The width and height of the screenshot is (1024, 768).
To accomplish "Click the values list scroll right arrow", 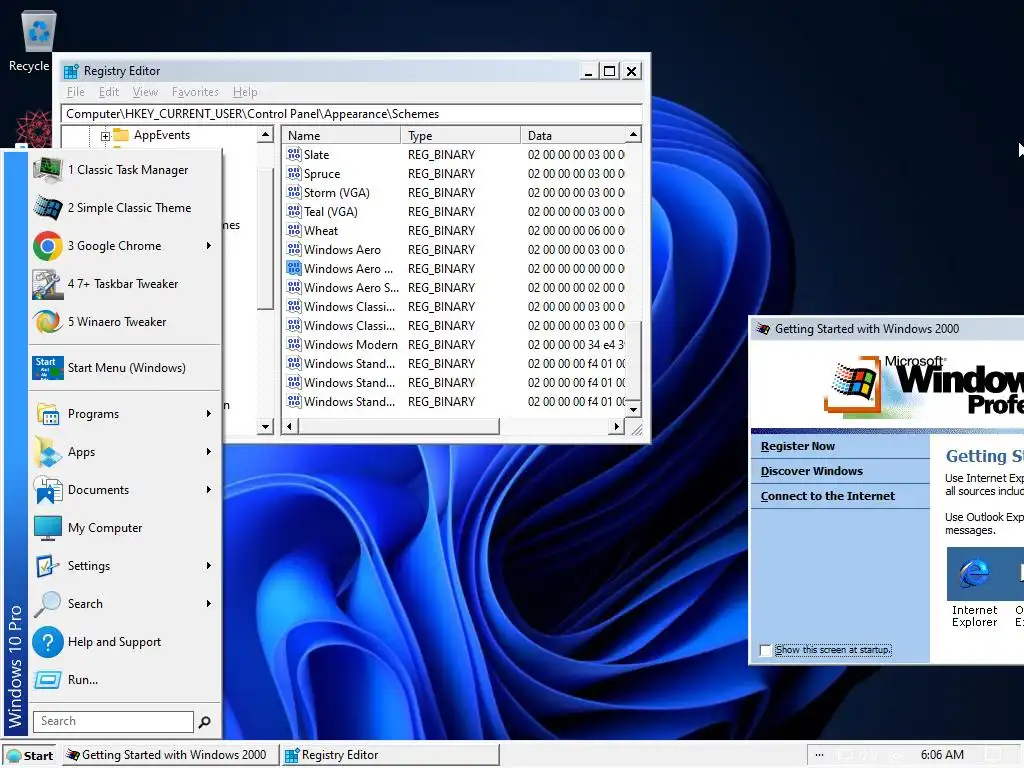I will [x=616, y=426].
